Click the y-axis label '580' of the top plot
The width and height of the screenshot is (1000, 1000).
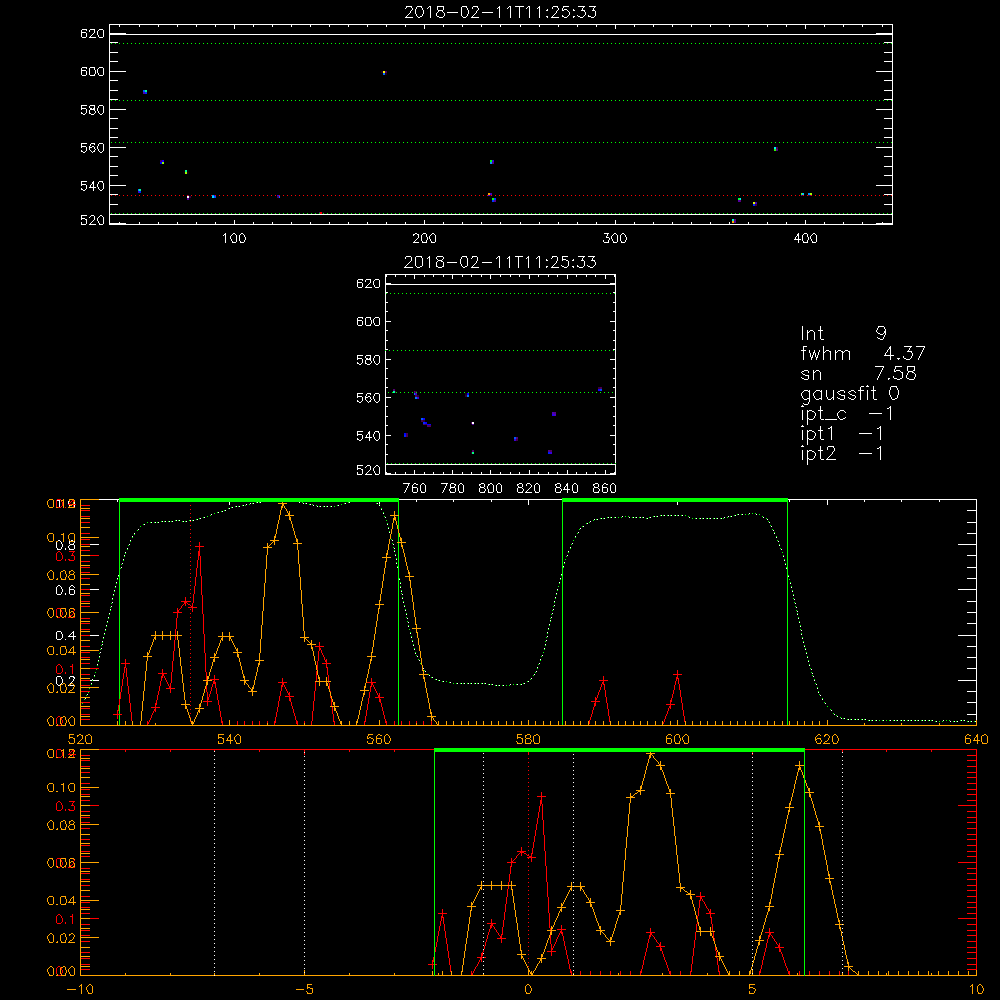92,110
